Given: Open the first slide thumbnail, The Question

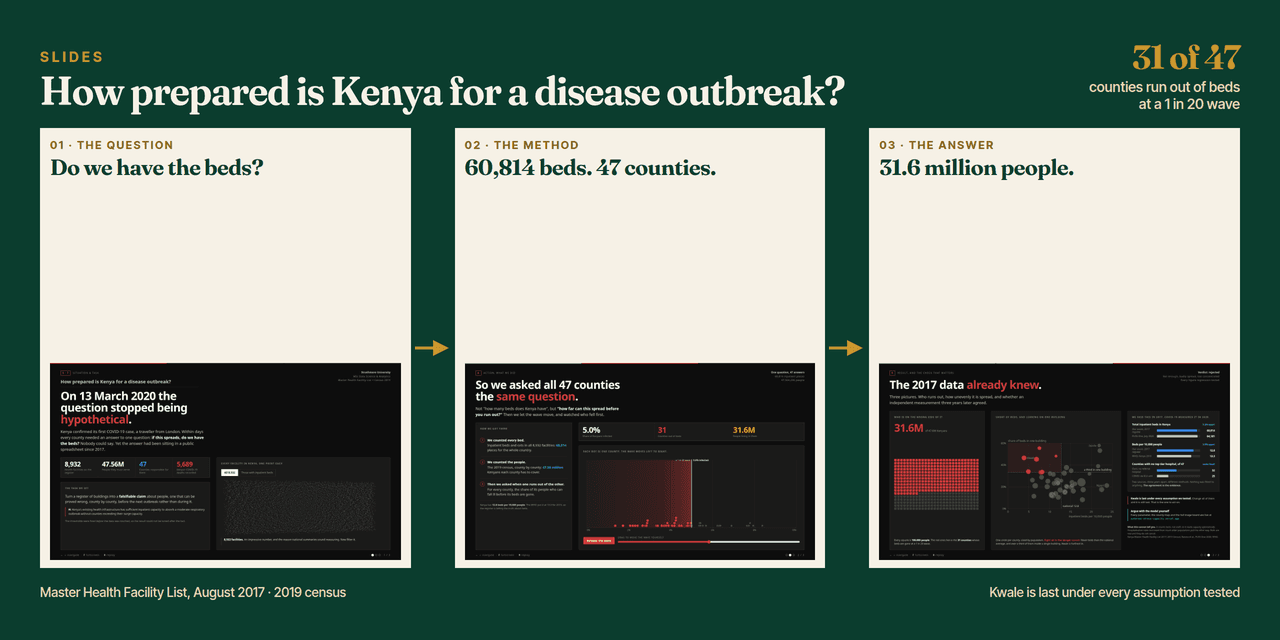Looking at the screenshot, I should click(225, 460).
